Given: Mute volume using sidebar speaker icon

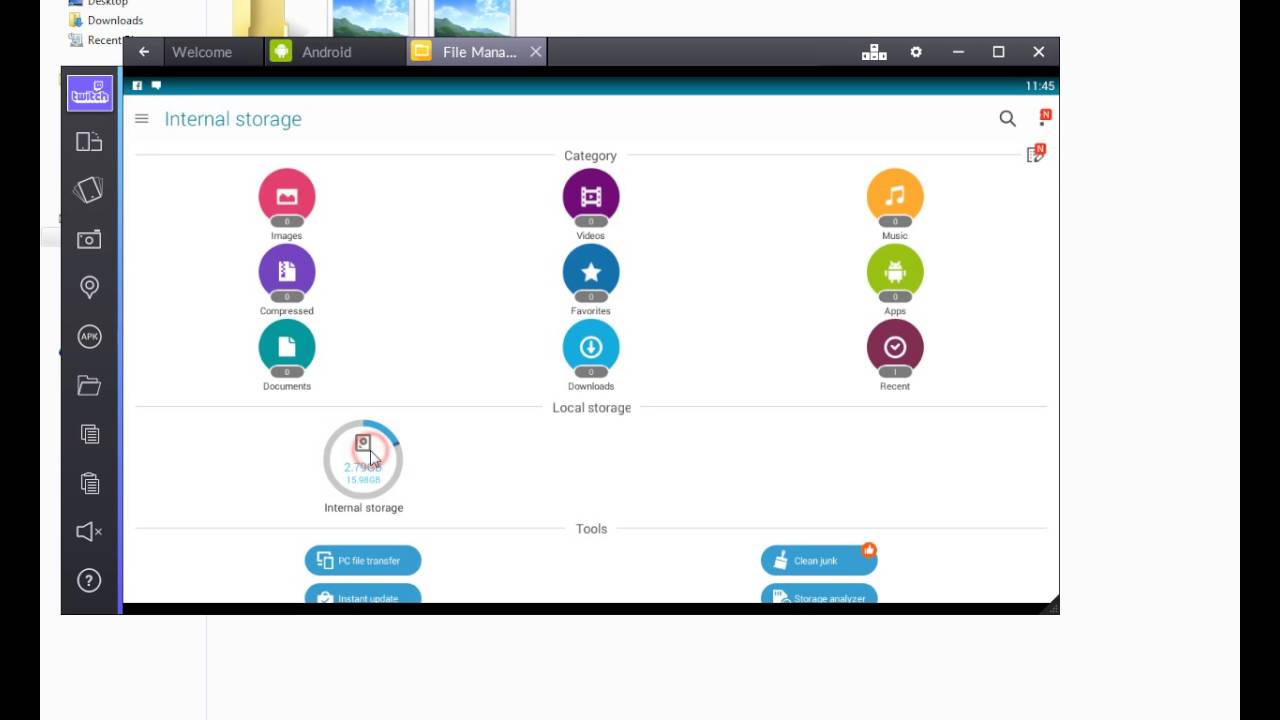Looking at the screenshot, I should 89,532.
